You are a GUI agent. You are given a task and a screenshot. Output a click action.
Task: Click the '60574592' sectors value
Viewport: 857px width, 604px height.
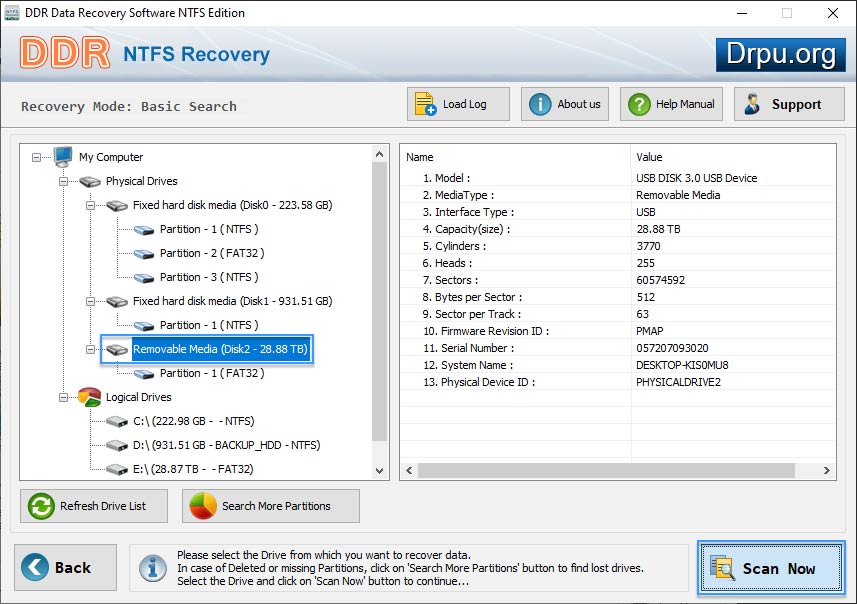click(x=660, y=280)
